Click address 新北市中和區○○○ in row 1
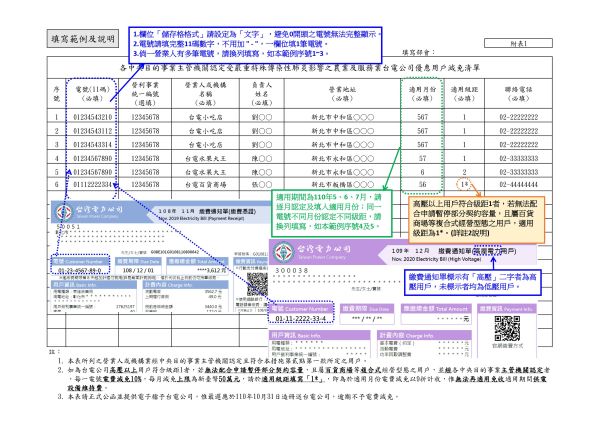Image resolution: width=600 pixels, height=424 pixels. [x=342, y=117]
